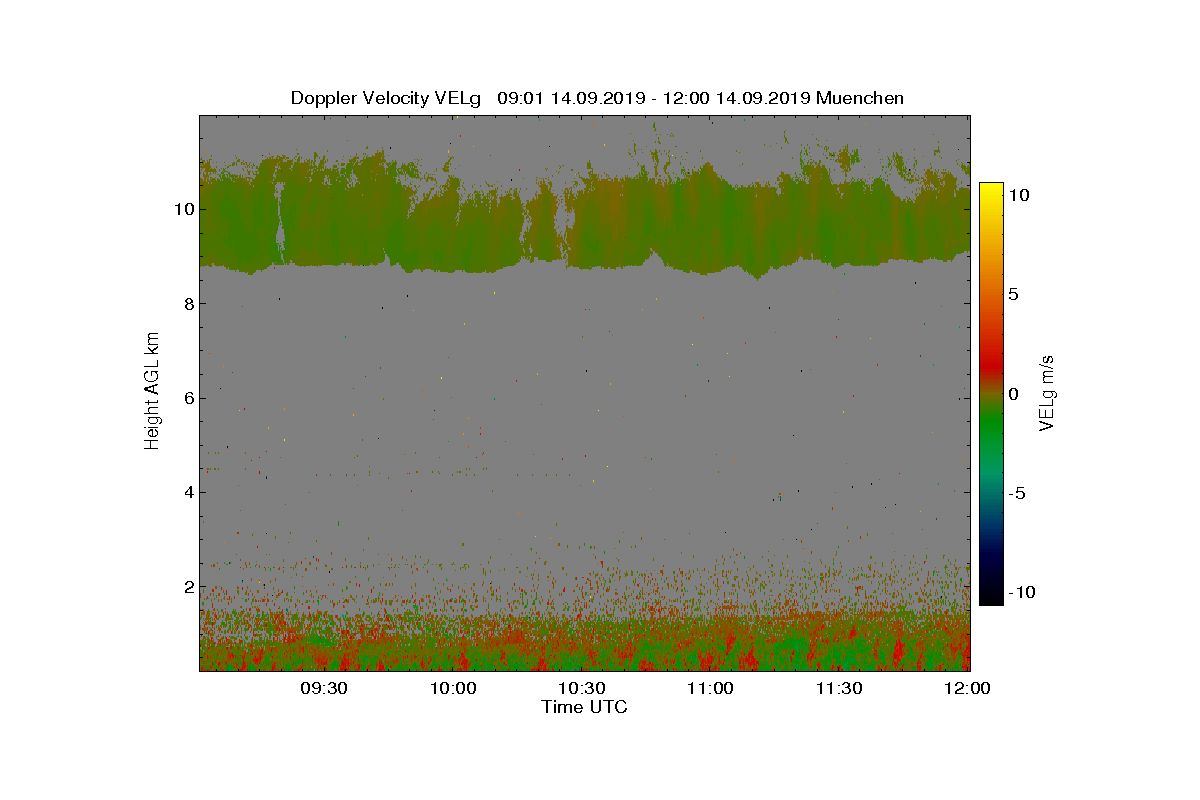Click the 10:00 time tick label
The image size is (1200, 800).
pyautogui.click(x=455, y=688)
